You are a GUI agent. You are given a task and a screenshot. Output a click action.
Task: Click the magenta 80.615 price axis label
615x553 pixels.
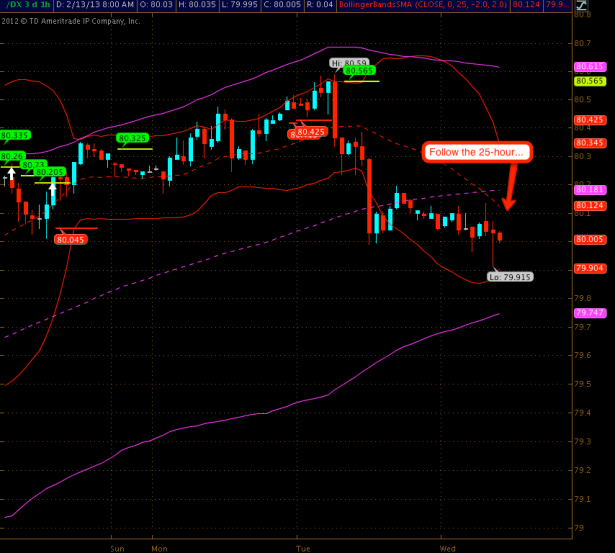coord(587,66)
